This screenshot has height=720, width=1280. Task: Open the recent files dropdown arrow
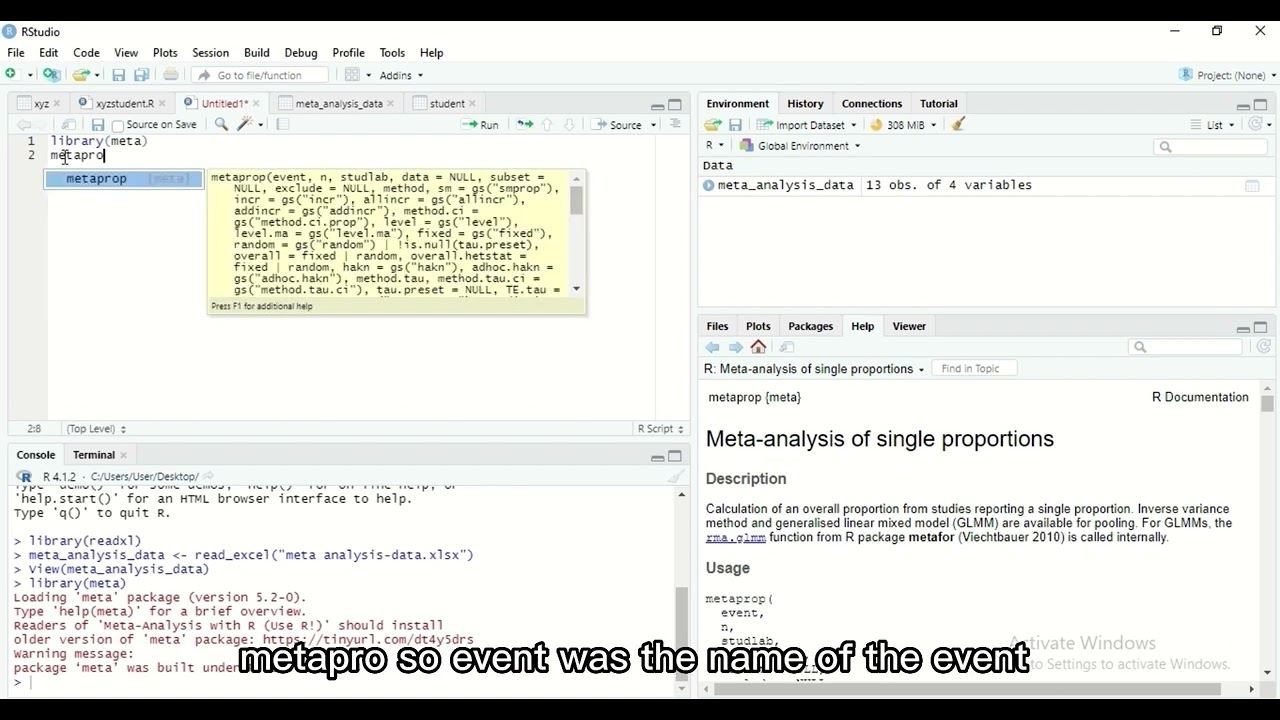97,75
